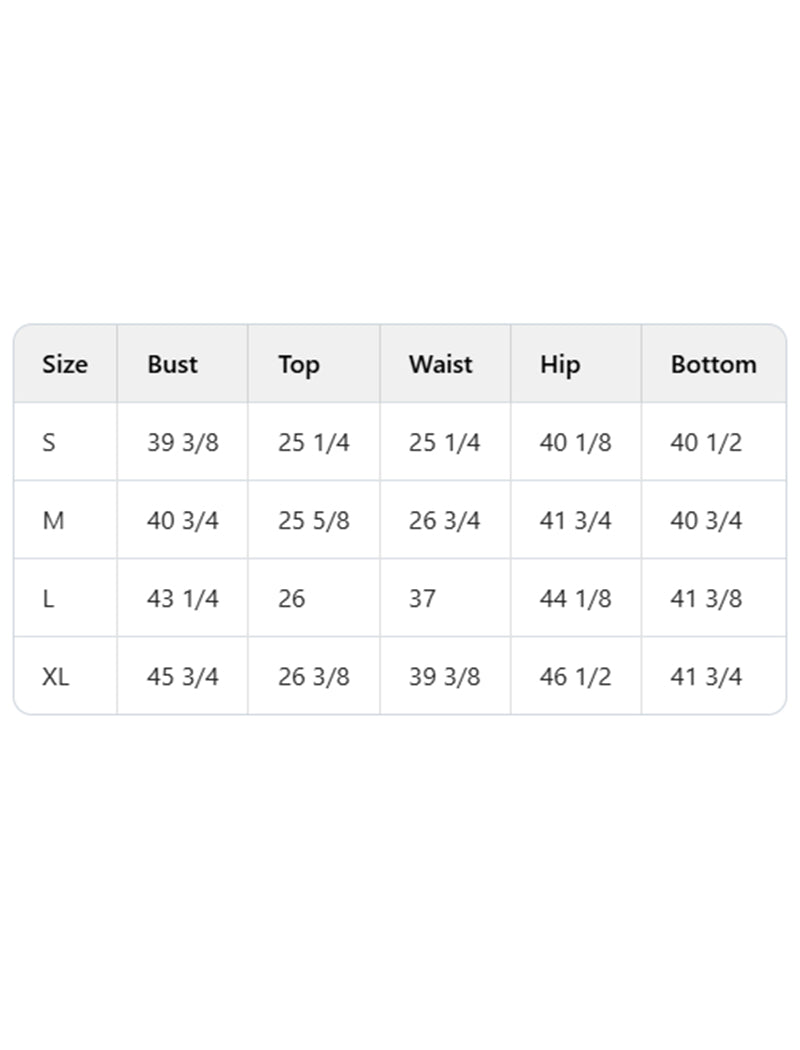Click waist value 37 in L row
Screen dimensions: 800x1050
422,598
